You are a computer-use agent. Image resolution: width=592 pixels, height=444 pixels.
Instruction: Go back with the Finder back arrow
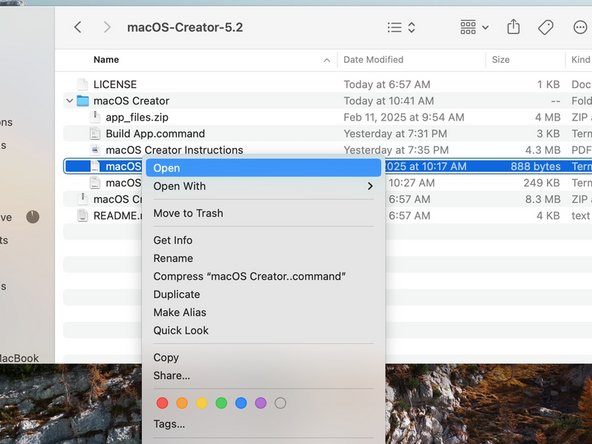click(x=78, y=27)
